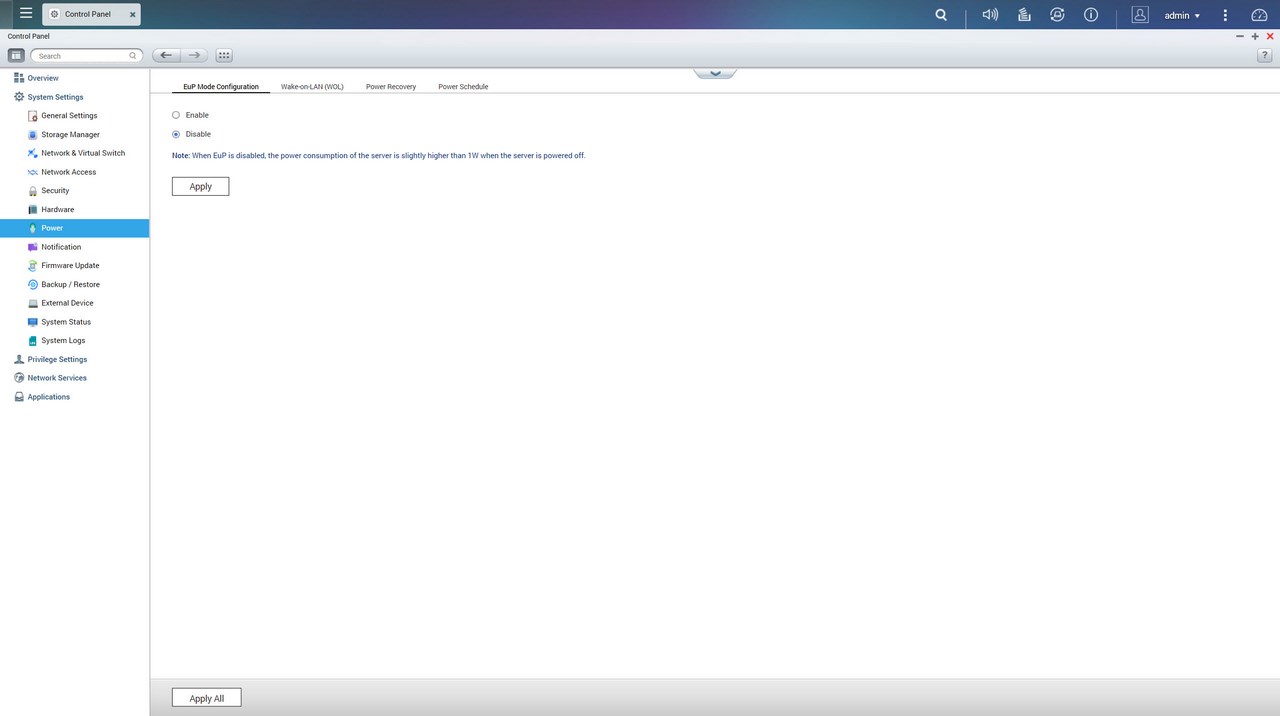Switch to Power Schedule tab
Viewport: 1280px width, 716px height.
[x=463, y=87]
